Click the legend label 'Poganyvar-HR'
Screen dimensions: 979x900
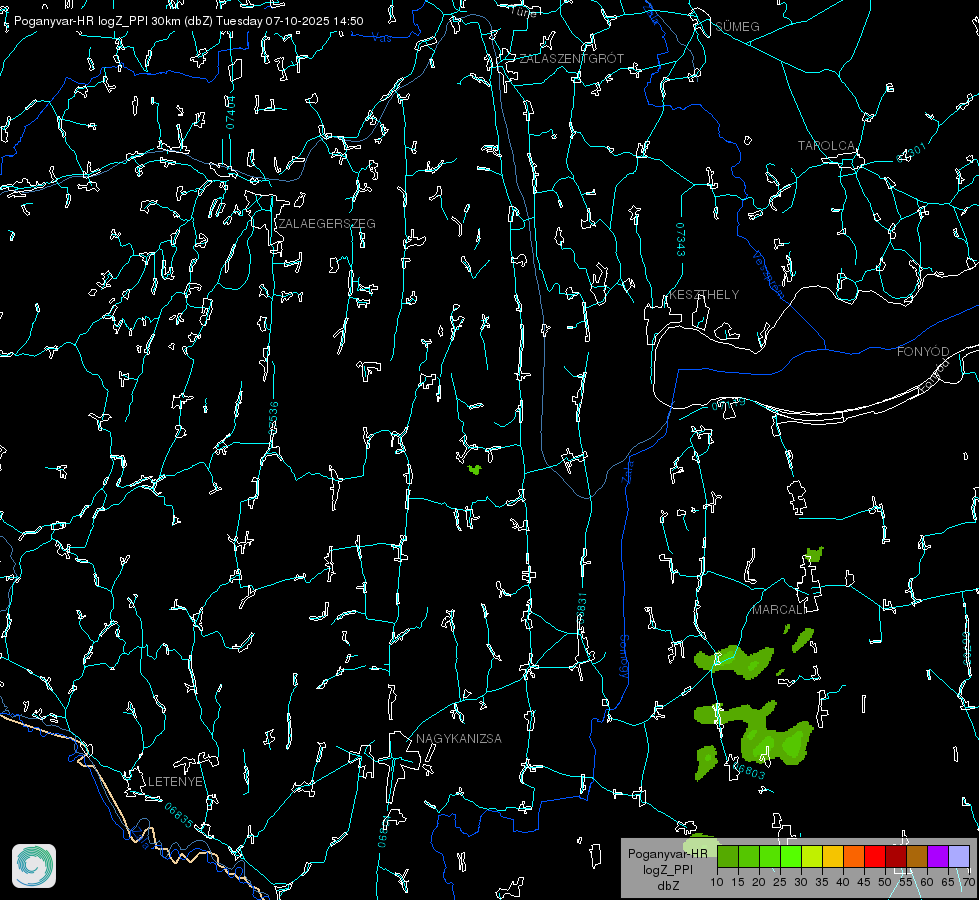(x=667, y=853)
